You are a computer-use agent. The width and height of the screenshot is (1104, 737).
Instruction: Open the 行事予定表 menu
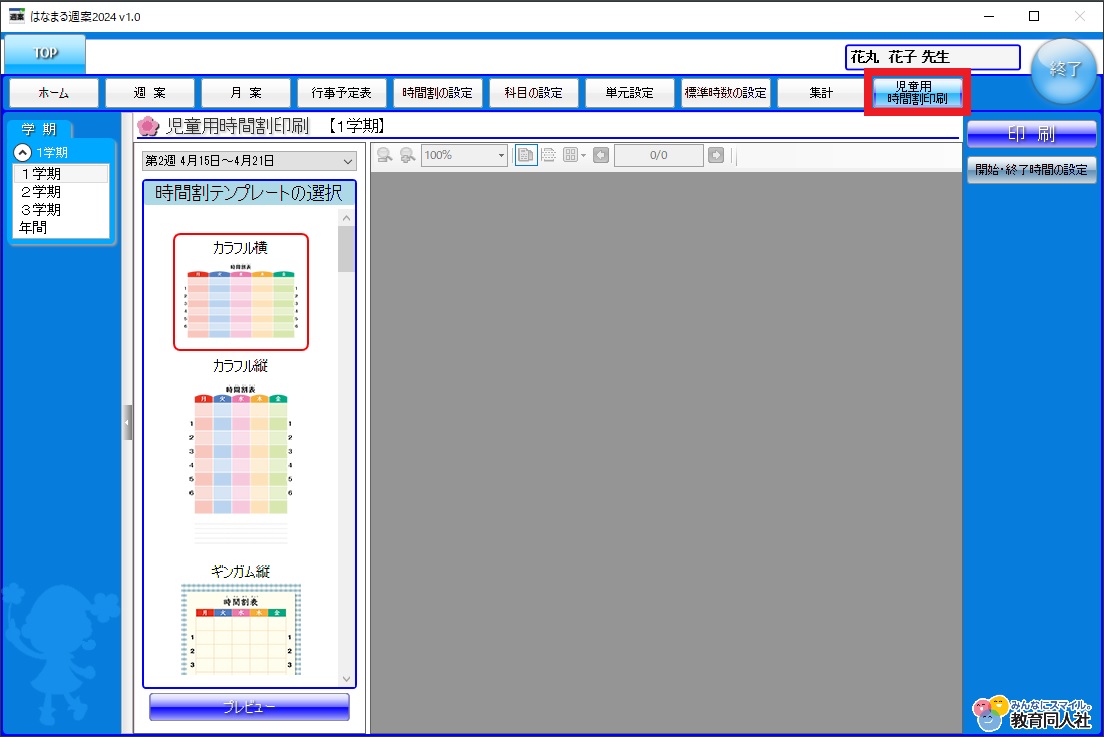(x=341, y=93)
